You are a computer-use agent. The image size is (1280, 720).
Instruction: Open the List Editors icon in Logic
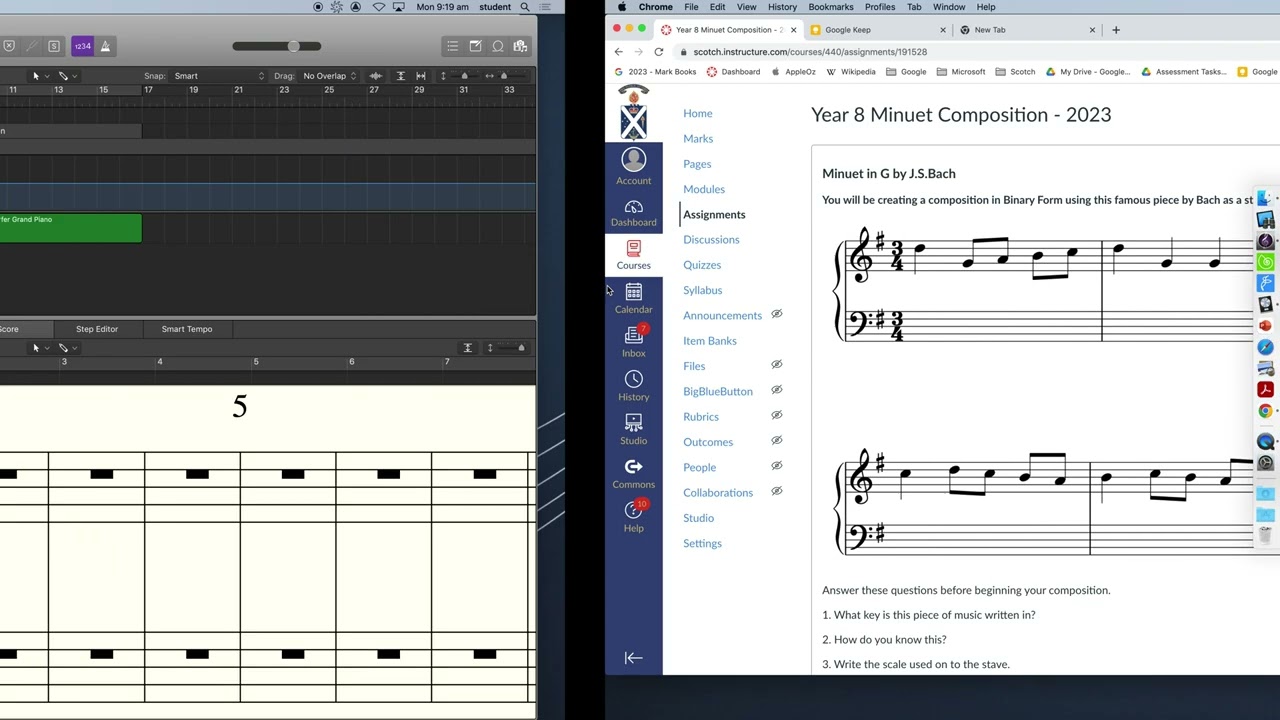[x=452, y=46]
